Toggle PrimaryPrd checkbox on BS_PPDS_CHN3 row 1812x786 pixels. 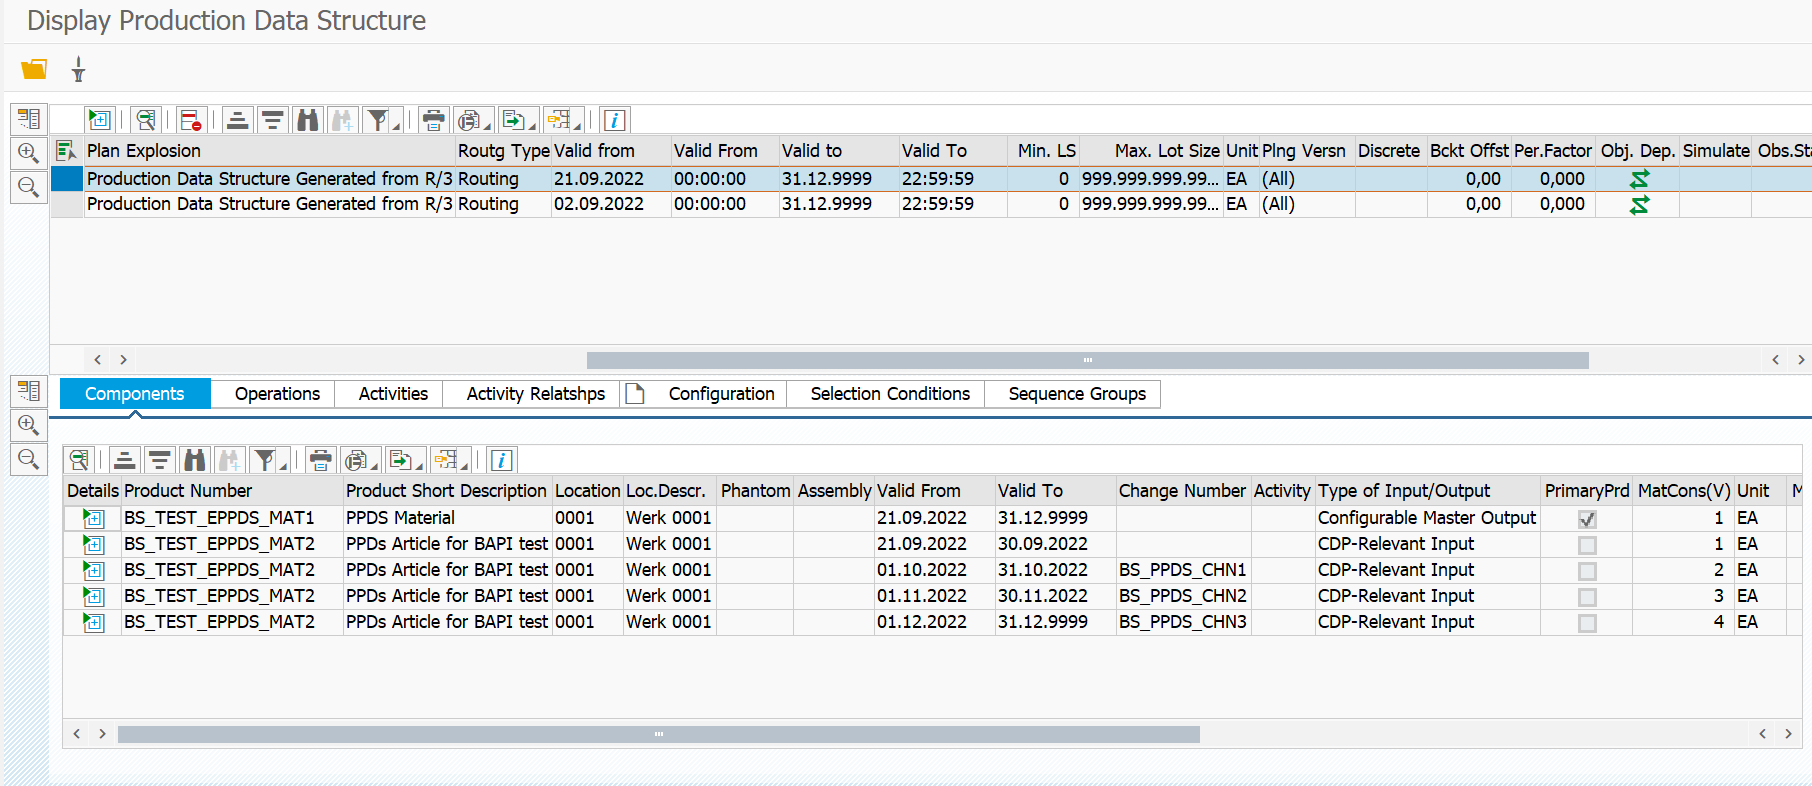[x=1586, y=623]
